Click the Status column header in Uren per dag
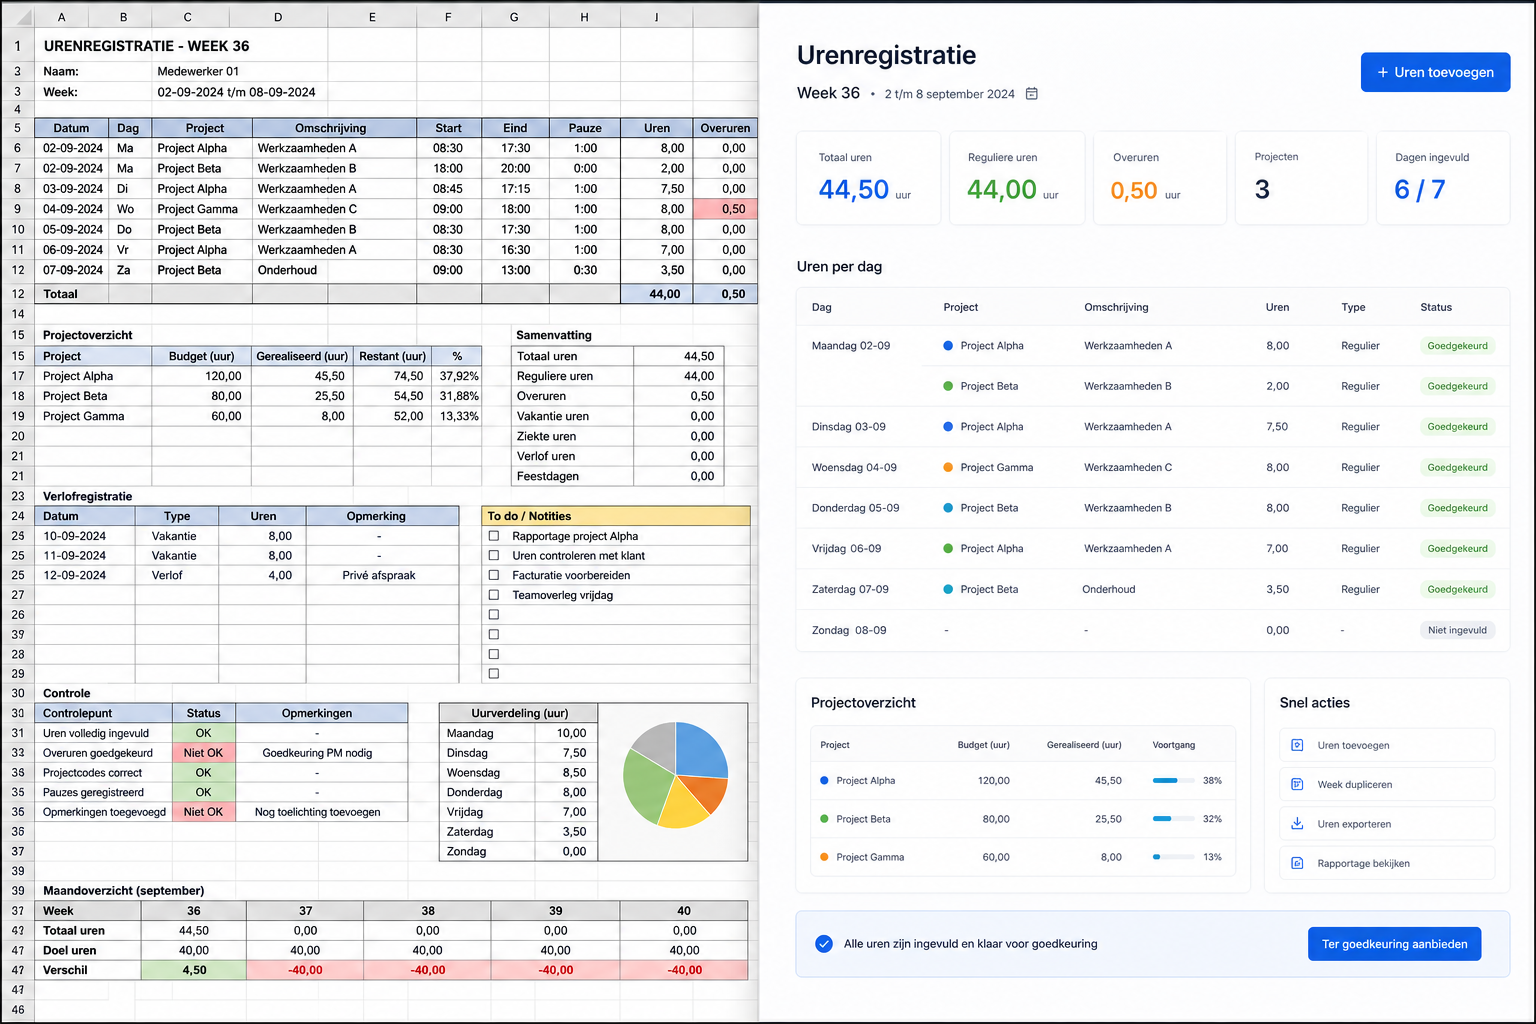 1436,307
